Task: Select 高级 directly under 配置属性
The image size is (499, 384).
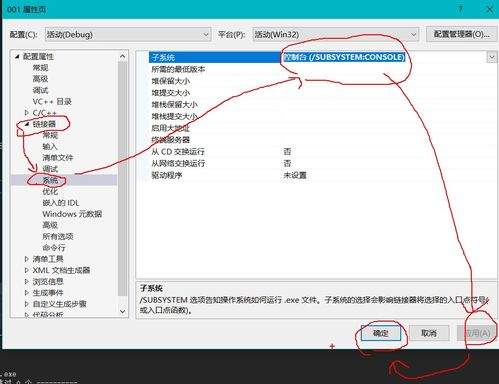Action: click(x=40, y=79)
